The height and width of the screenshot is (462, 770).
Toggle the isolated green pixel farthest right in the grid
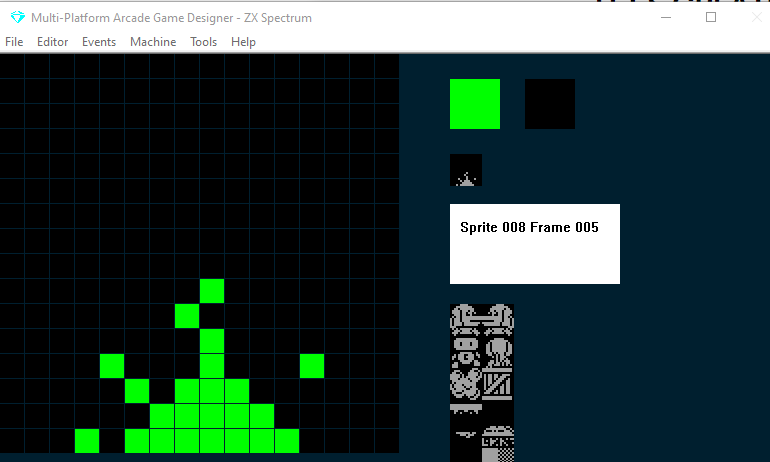pyautogui.click(x=312, y=366)
